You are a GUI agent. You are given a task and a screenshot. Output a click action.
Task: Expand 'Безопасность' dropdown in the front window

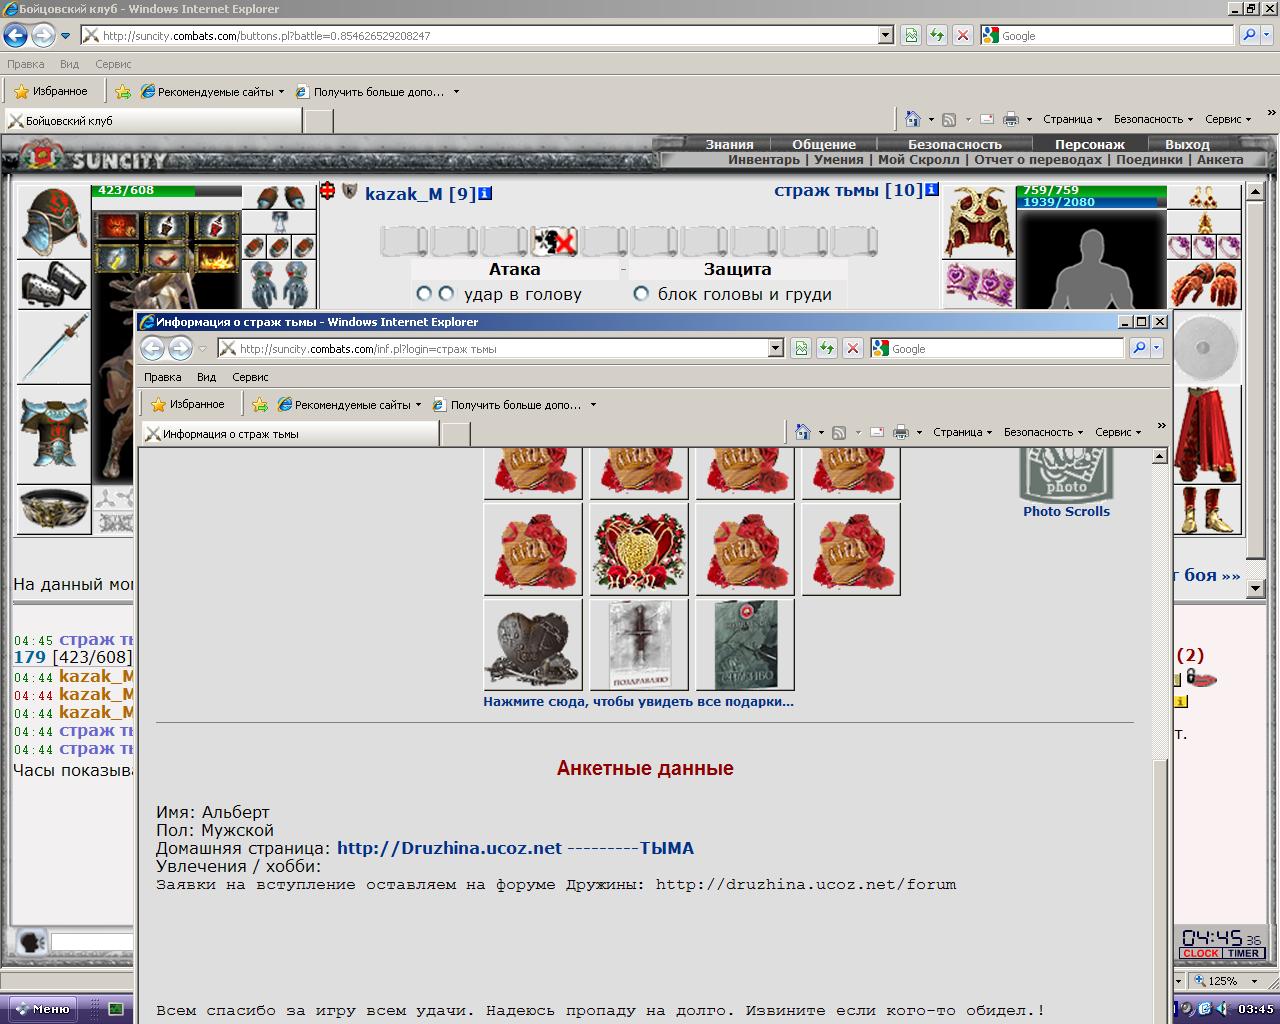[1044, 432]
